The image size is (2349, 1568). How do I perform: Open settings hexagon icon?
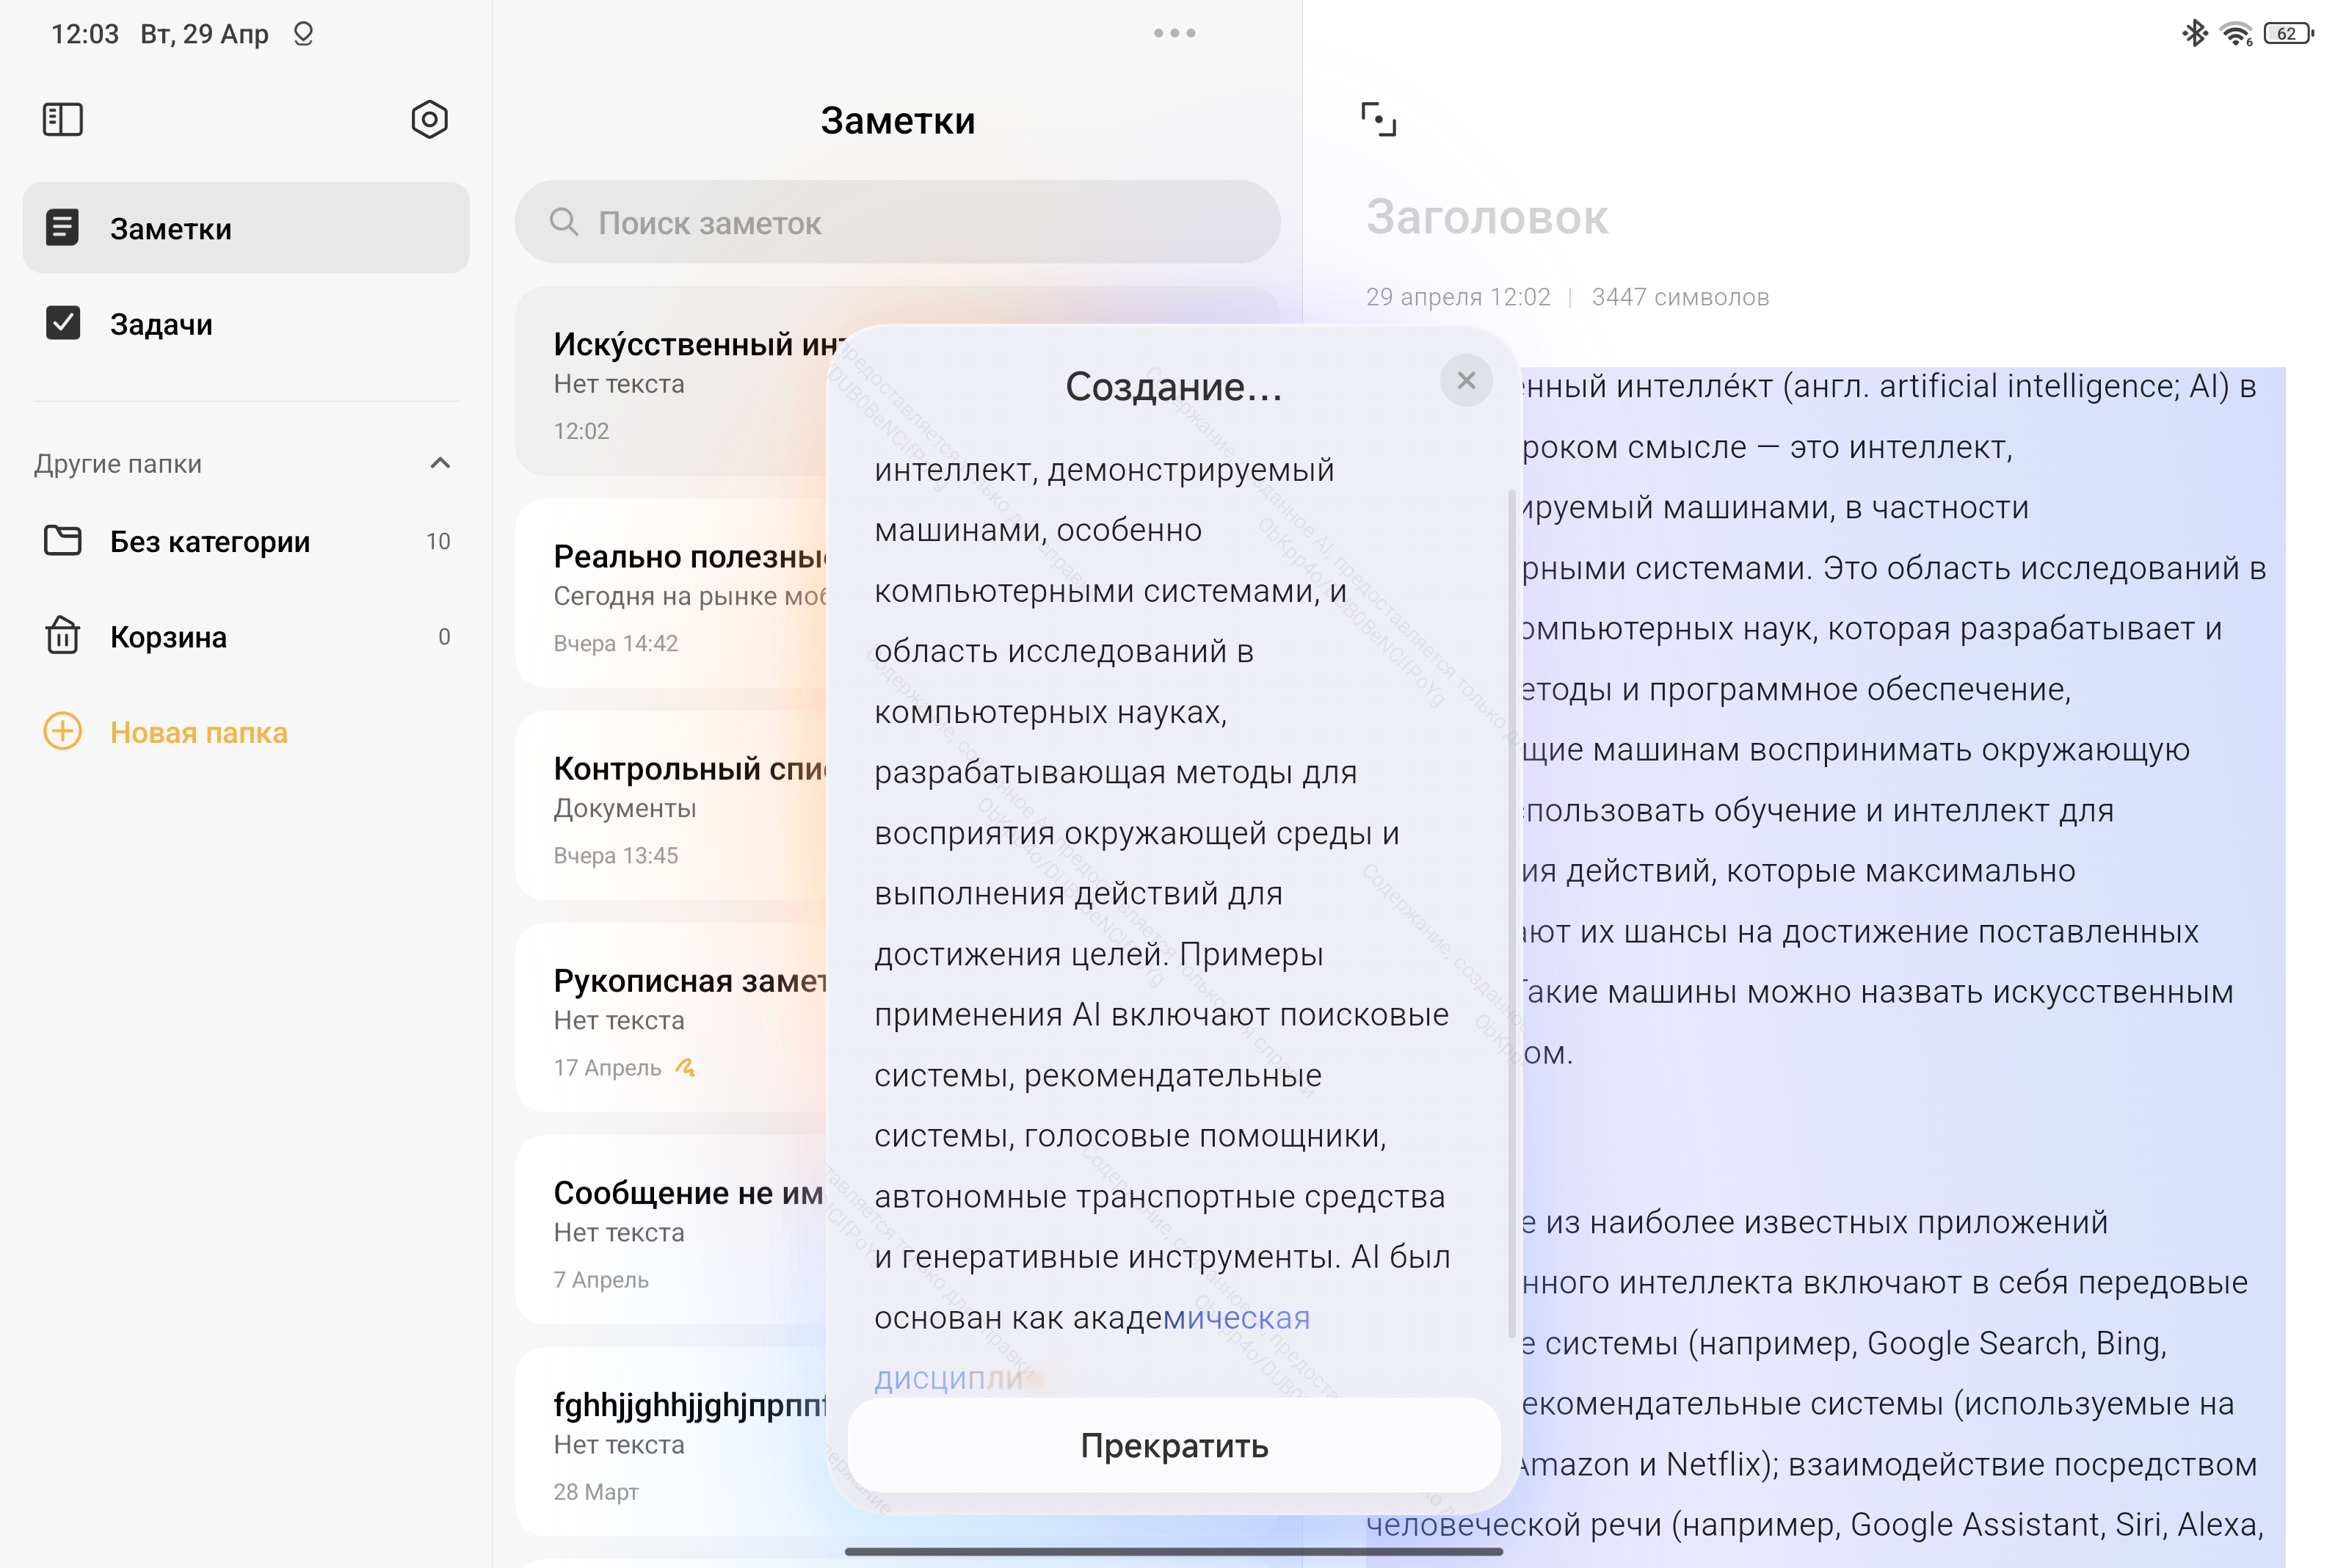(429, 120)
